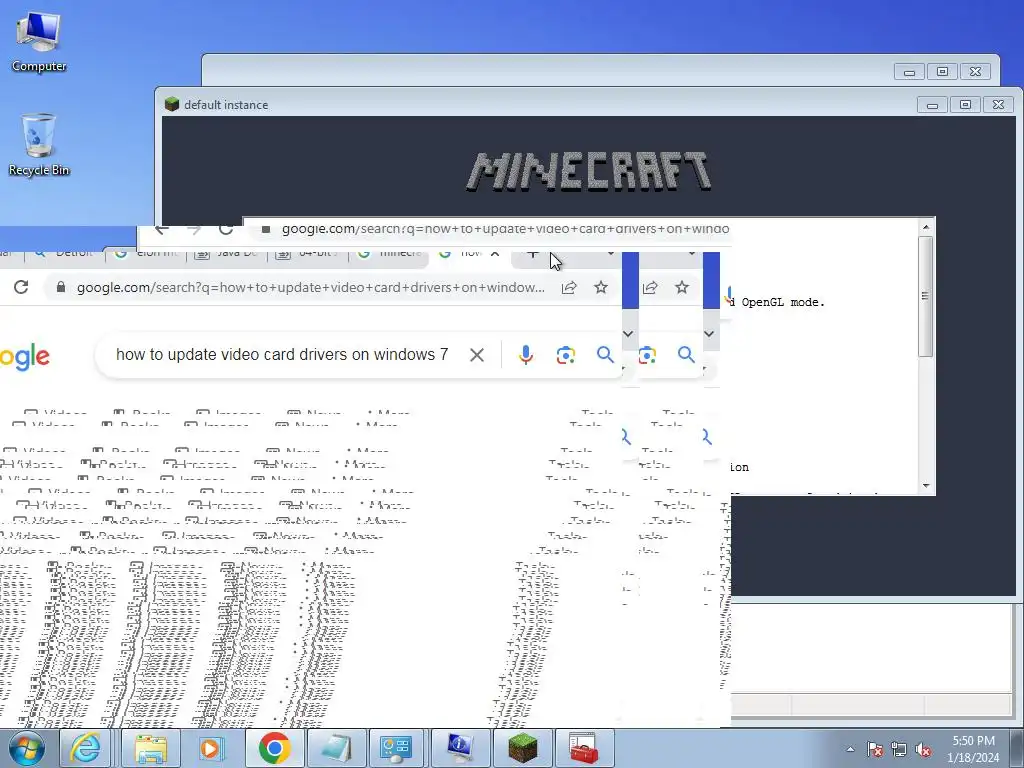Switch to the 'Java D' tab
Image resolution: width=1024 pixels, height=768 pixels.
(227, 253)
